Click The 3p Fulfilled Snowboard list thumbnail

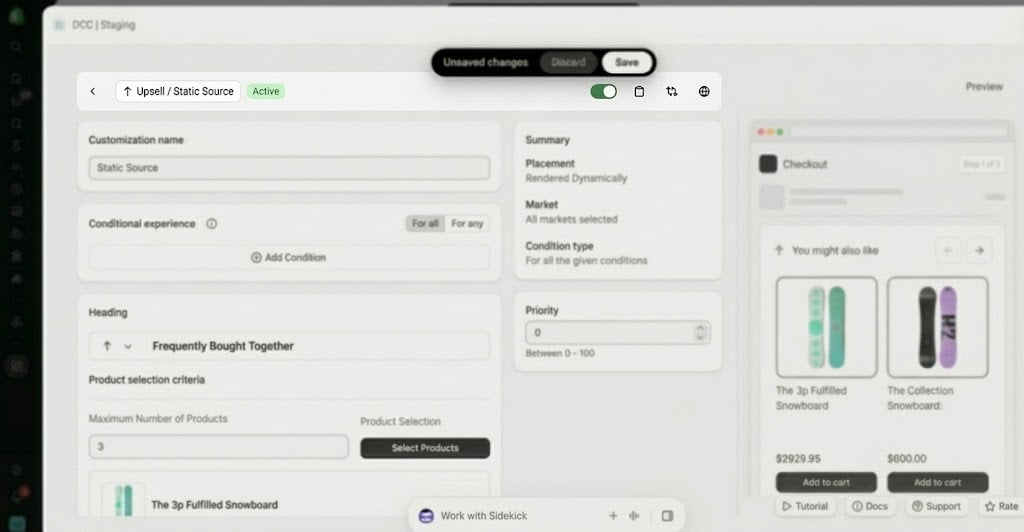(x=123, y=501)
